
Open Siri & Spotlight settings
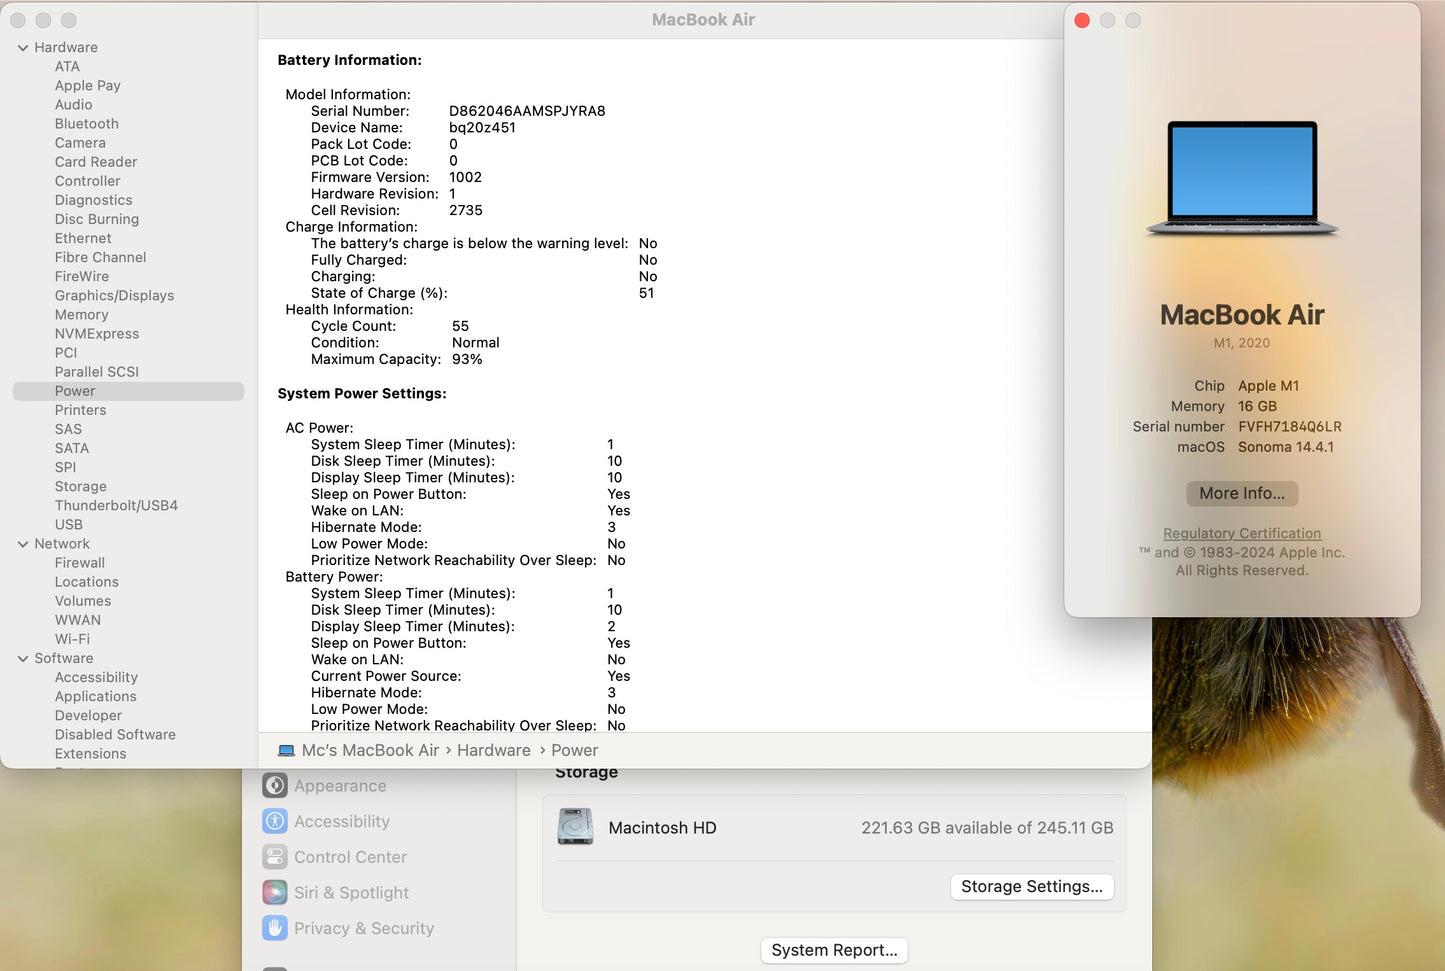pyautogui.click(x=351, y=892)
